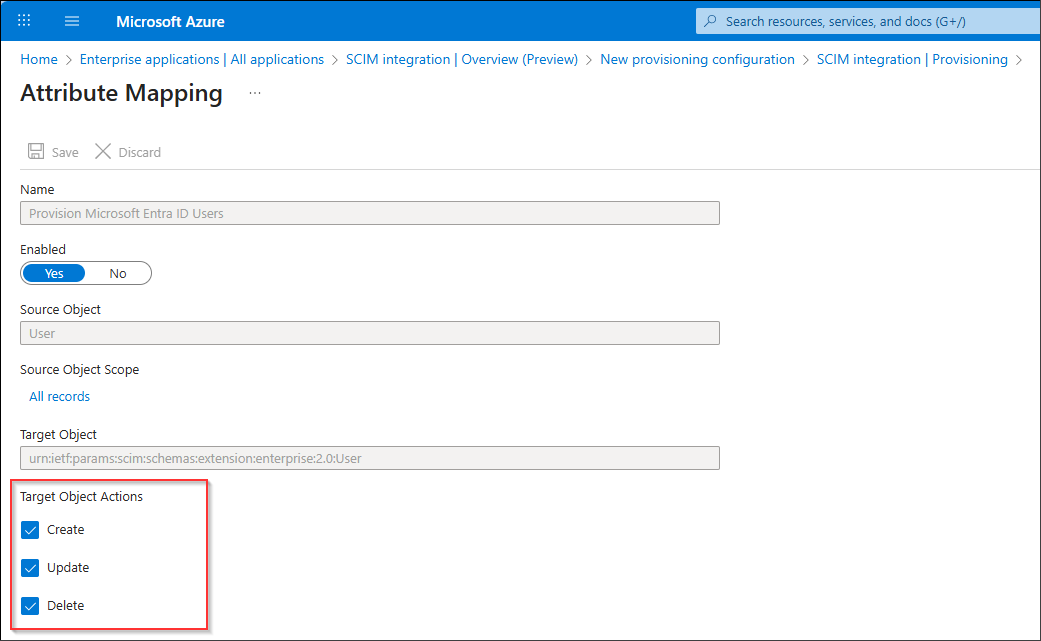The width and height of the screenshot is (1041, 641).
Task: Click the Enabled label
Action: [x=43, y=249]
